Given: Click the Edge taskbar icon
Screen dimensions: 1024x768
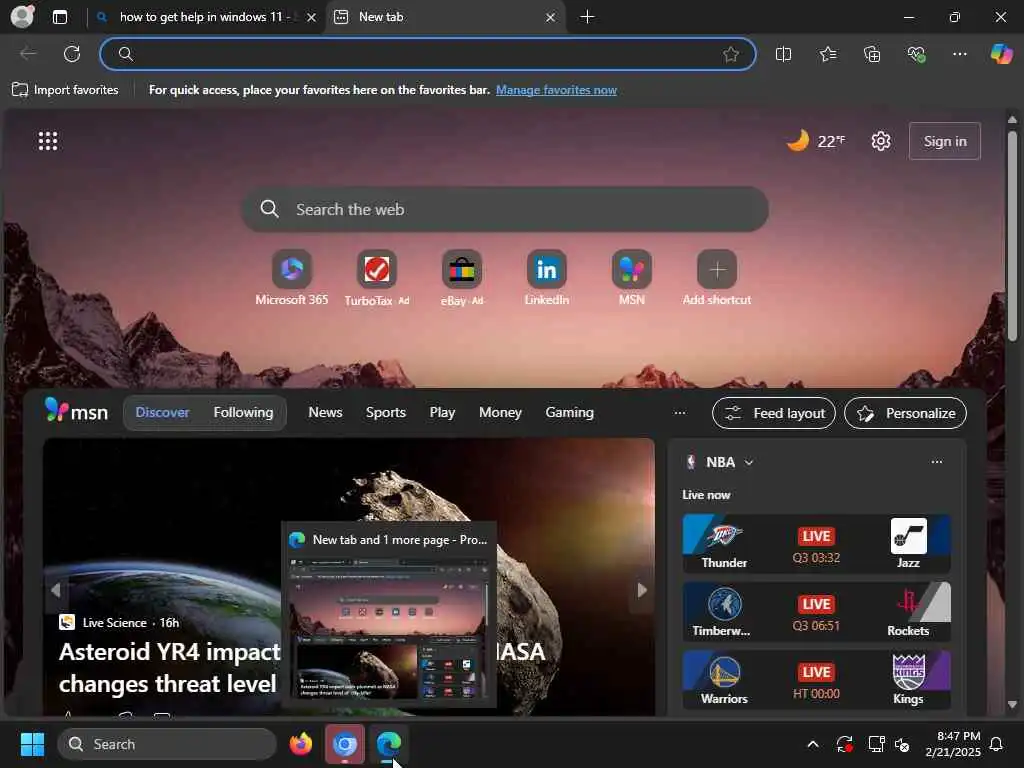Looking at the screenshot, I should point(389,744).
